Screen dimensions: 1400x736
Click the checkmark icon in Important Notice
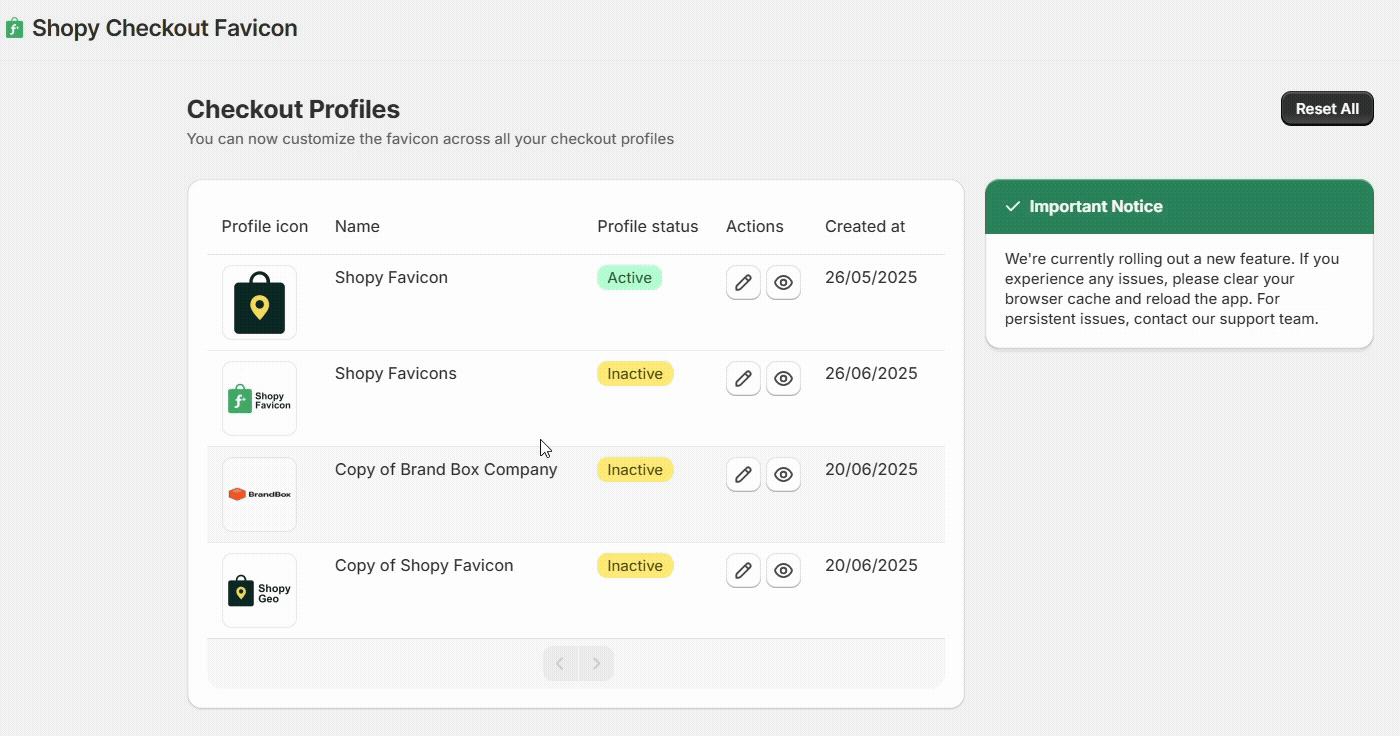click(1012, 206)
